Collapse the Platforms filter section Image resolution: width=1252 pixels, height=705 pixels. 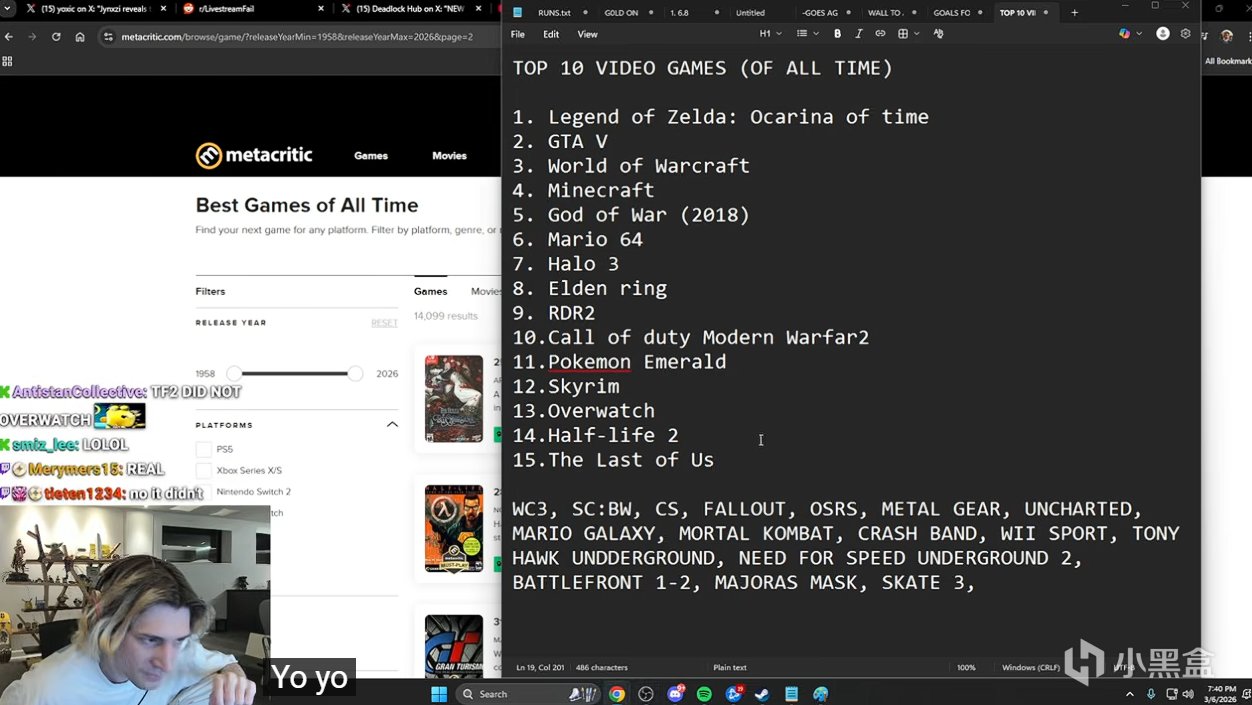point(392,424)
